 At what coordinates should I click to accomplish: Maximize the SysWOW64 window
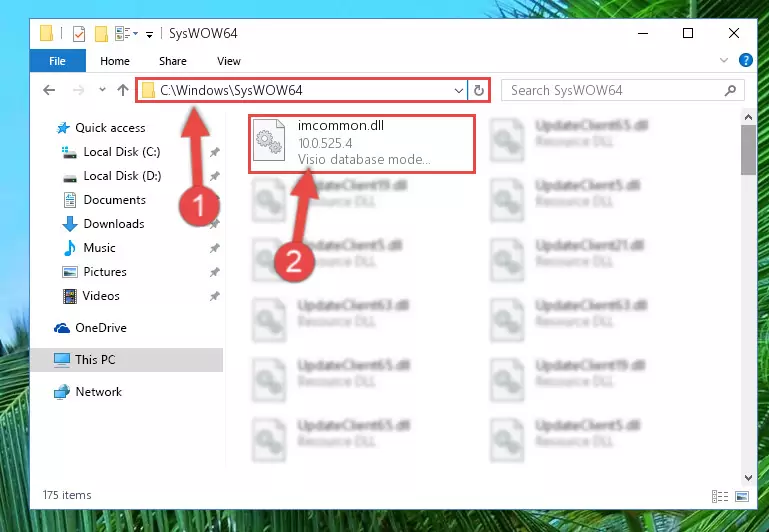pos(688,33)
